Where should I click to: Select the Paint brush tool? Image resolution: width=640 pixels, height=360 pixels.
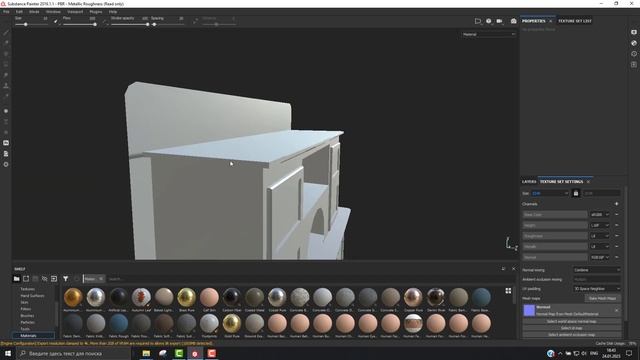(6, 32)
